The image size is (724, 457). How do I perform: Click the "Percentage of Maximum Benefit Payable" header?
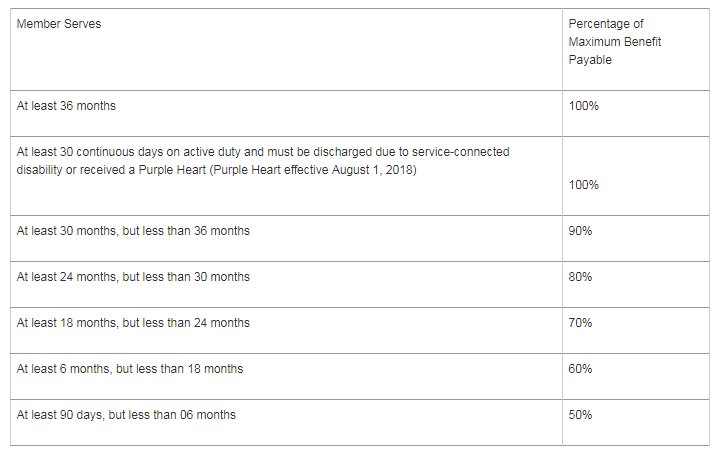(614, 41)
